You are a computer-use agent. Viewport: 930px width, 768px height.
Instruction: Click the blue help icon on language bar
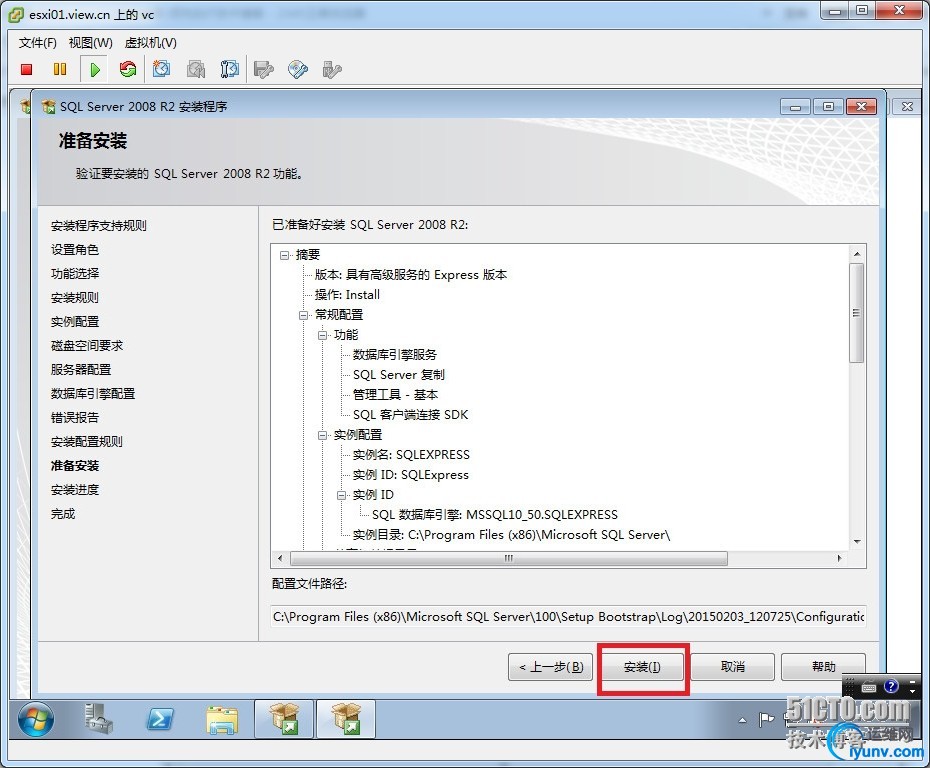[x=891, y=687]
